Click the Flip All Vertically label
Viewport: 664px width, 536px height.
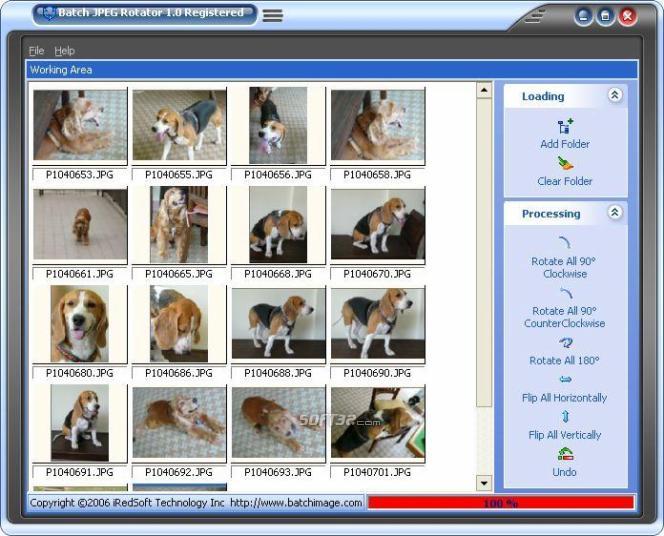564,435
